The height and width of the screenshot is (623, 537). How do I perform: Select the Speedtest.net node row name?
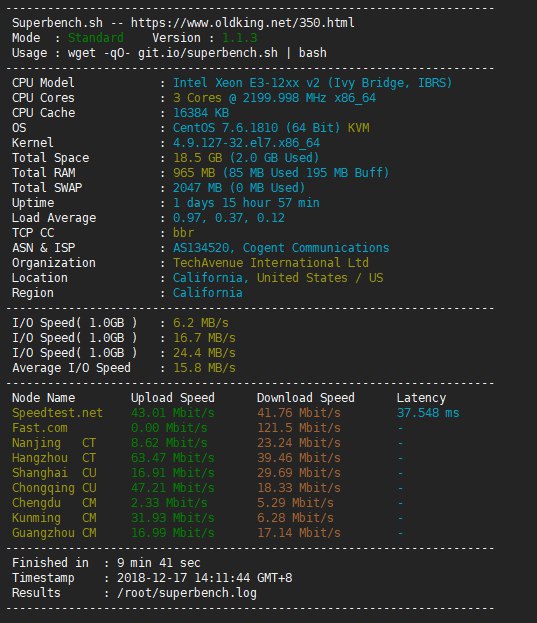pos(57,413)
